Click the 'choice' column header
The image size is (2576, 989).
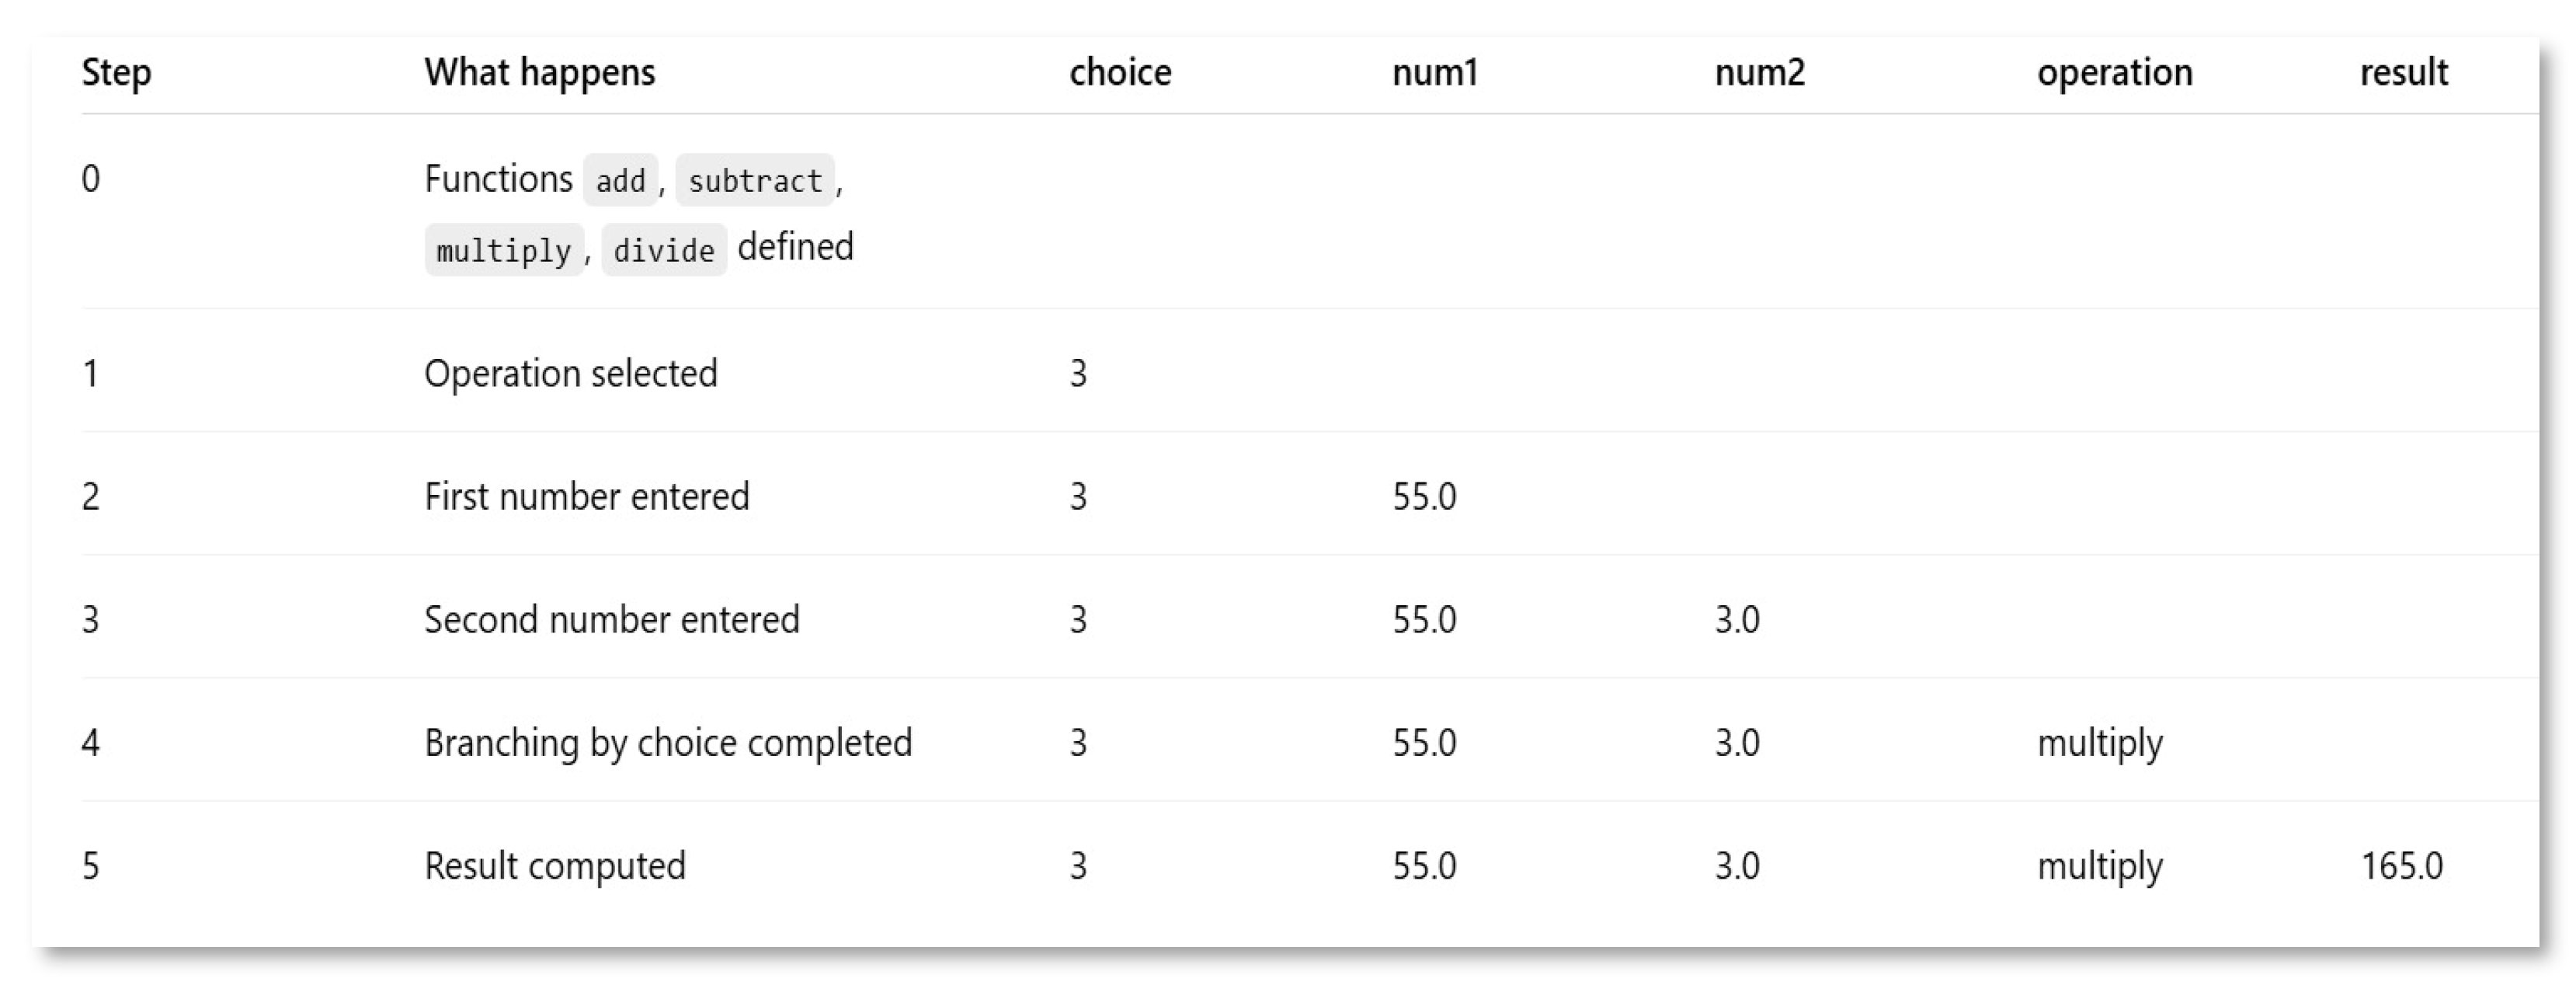pos(1120,73)
